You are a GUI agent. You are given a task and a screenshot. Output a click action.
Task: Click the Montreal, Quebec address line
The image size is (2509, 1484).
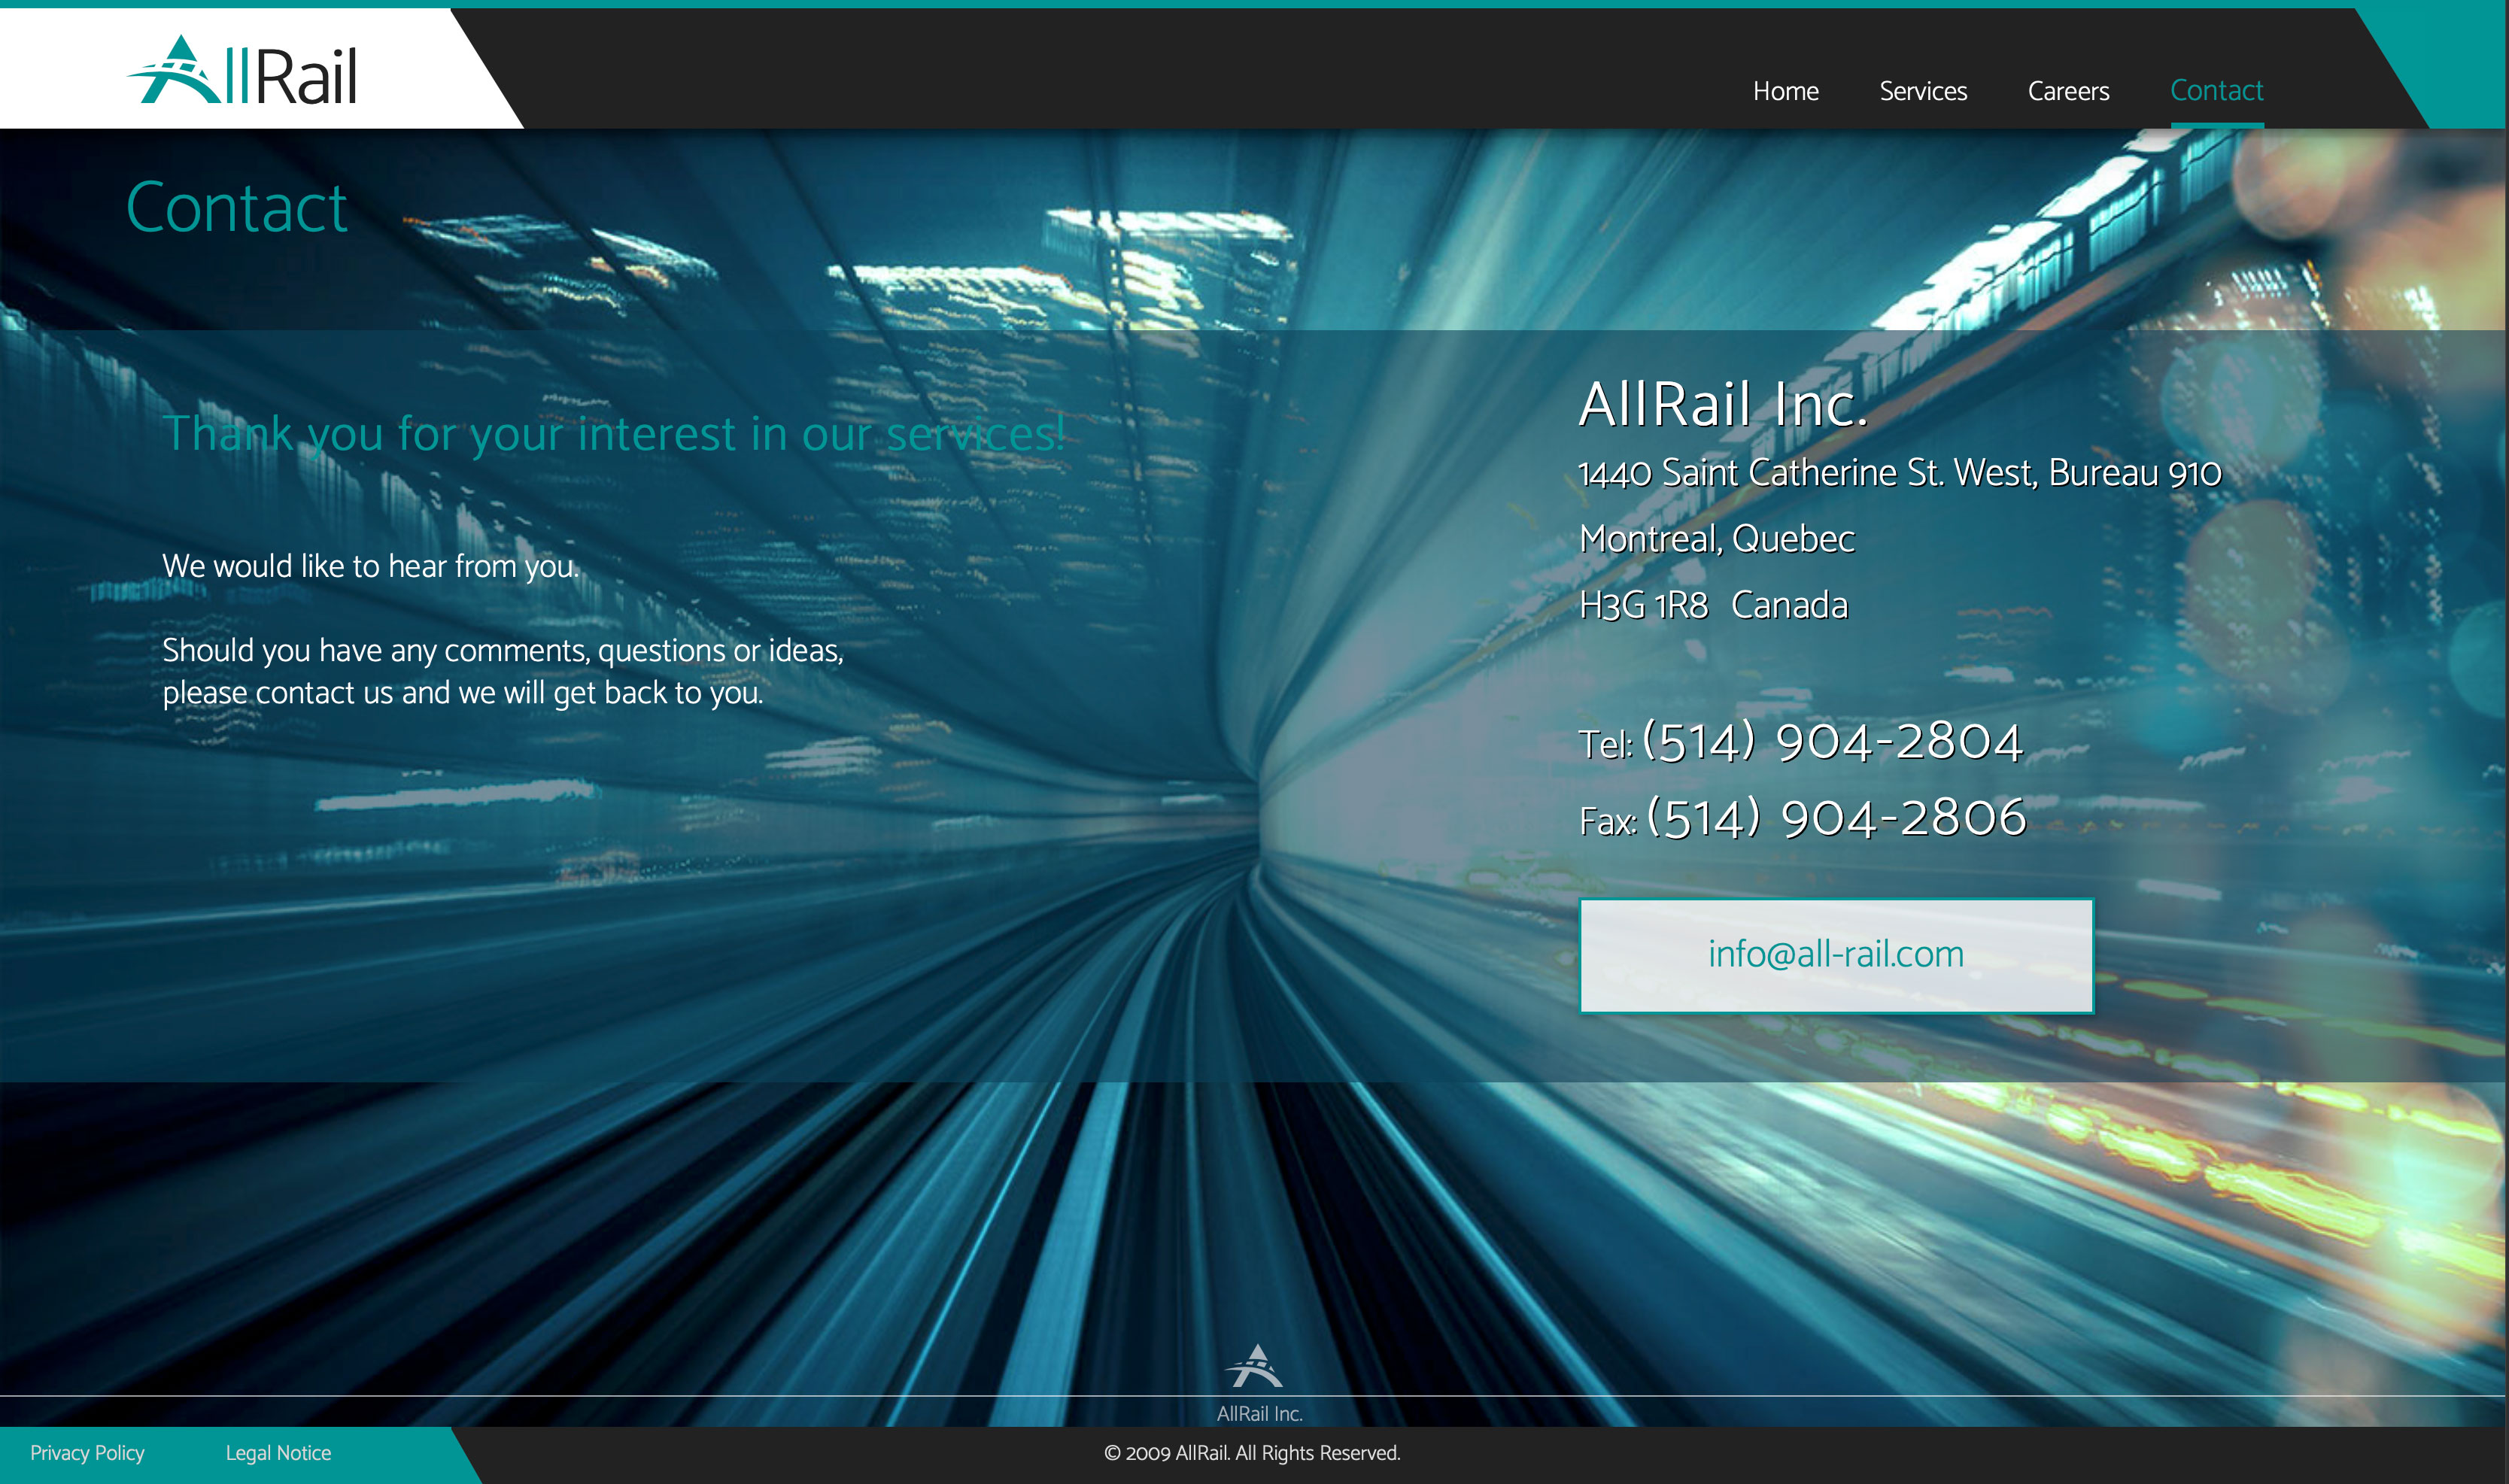click(x=1716, y=539)
